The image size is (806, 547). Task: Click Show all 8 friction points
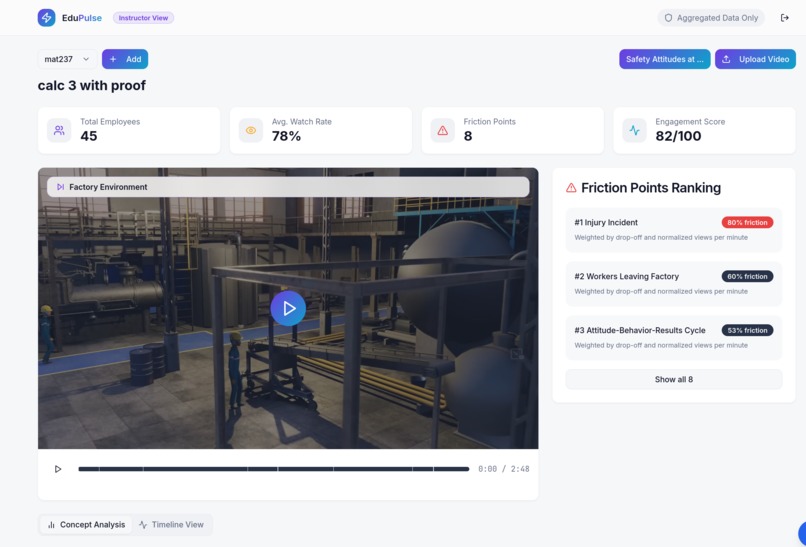tap(673, 379)
